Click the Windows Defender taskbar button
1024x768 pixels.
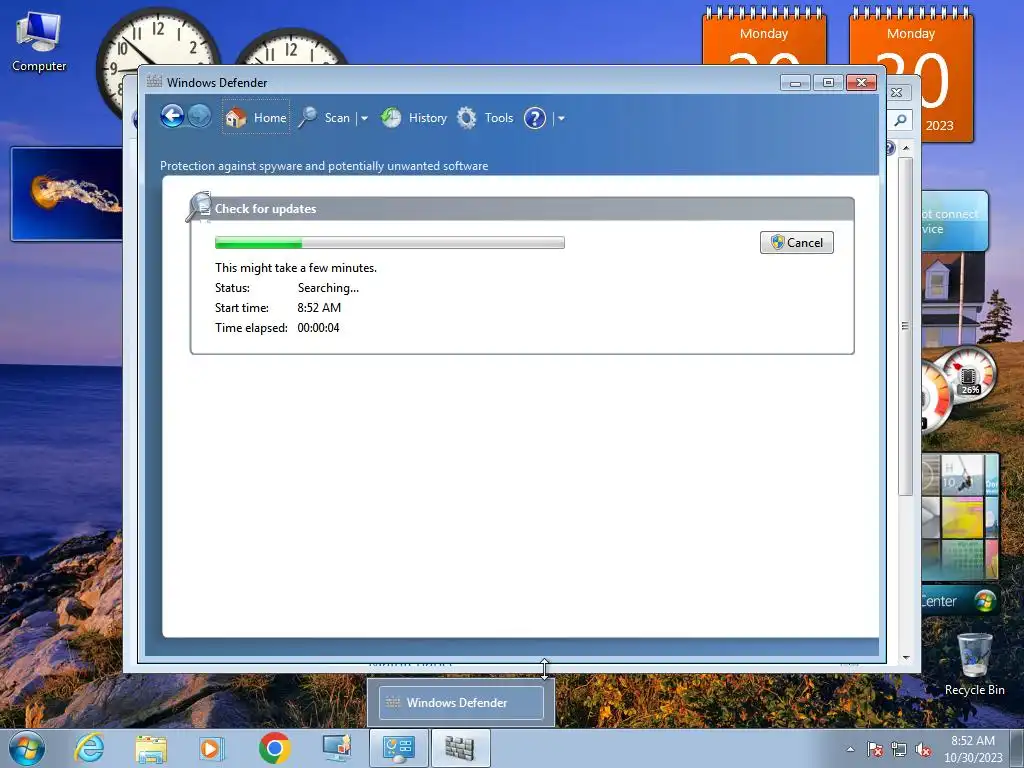click(460, 748)
